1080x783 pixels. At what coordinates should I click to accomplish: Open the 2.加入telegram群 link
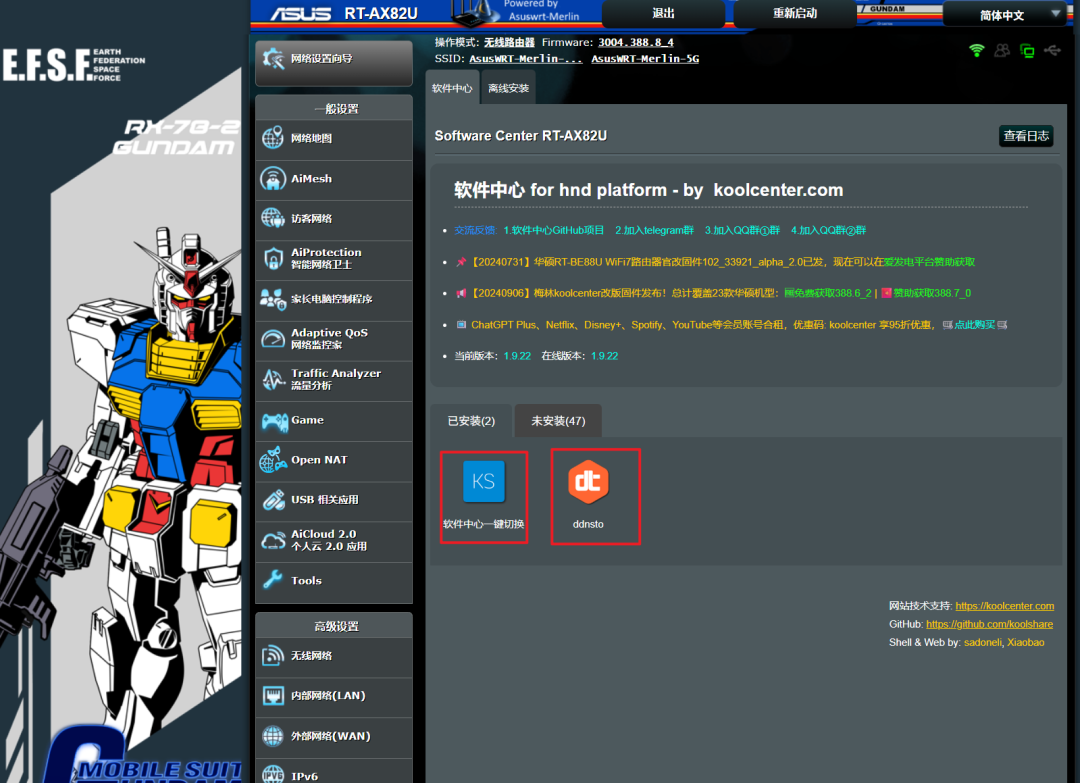click(654, 230)
